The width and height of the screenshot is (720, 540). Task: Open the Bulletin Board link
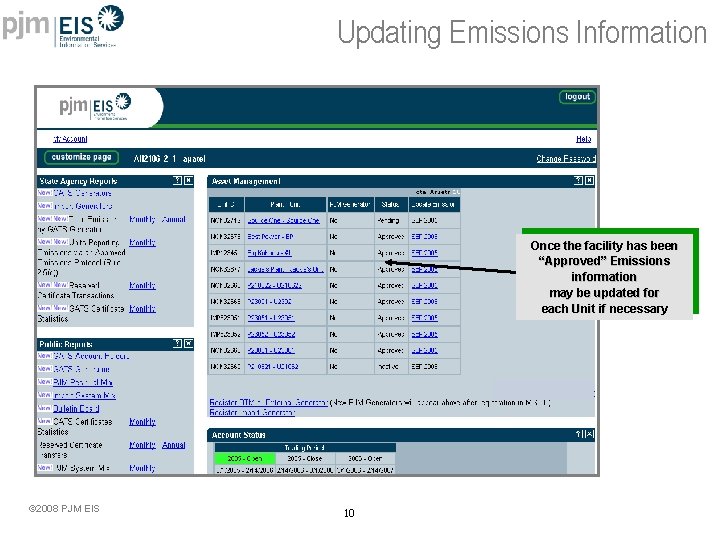point(76,408)
